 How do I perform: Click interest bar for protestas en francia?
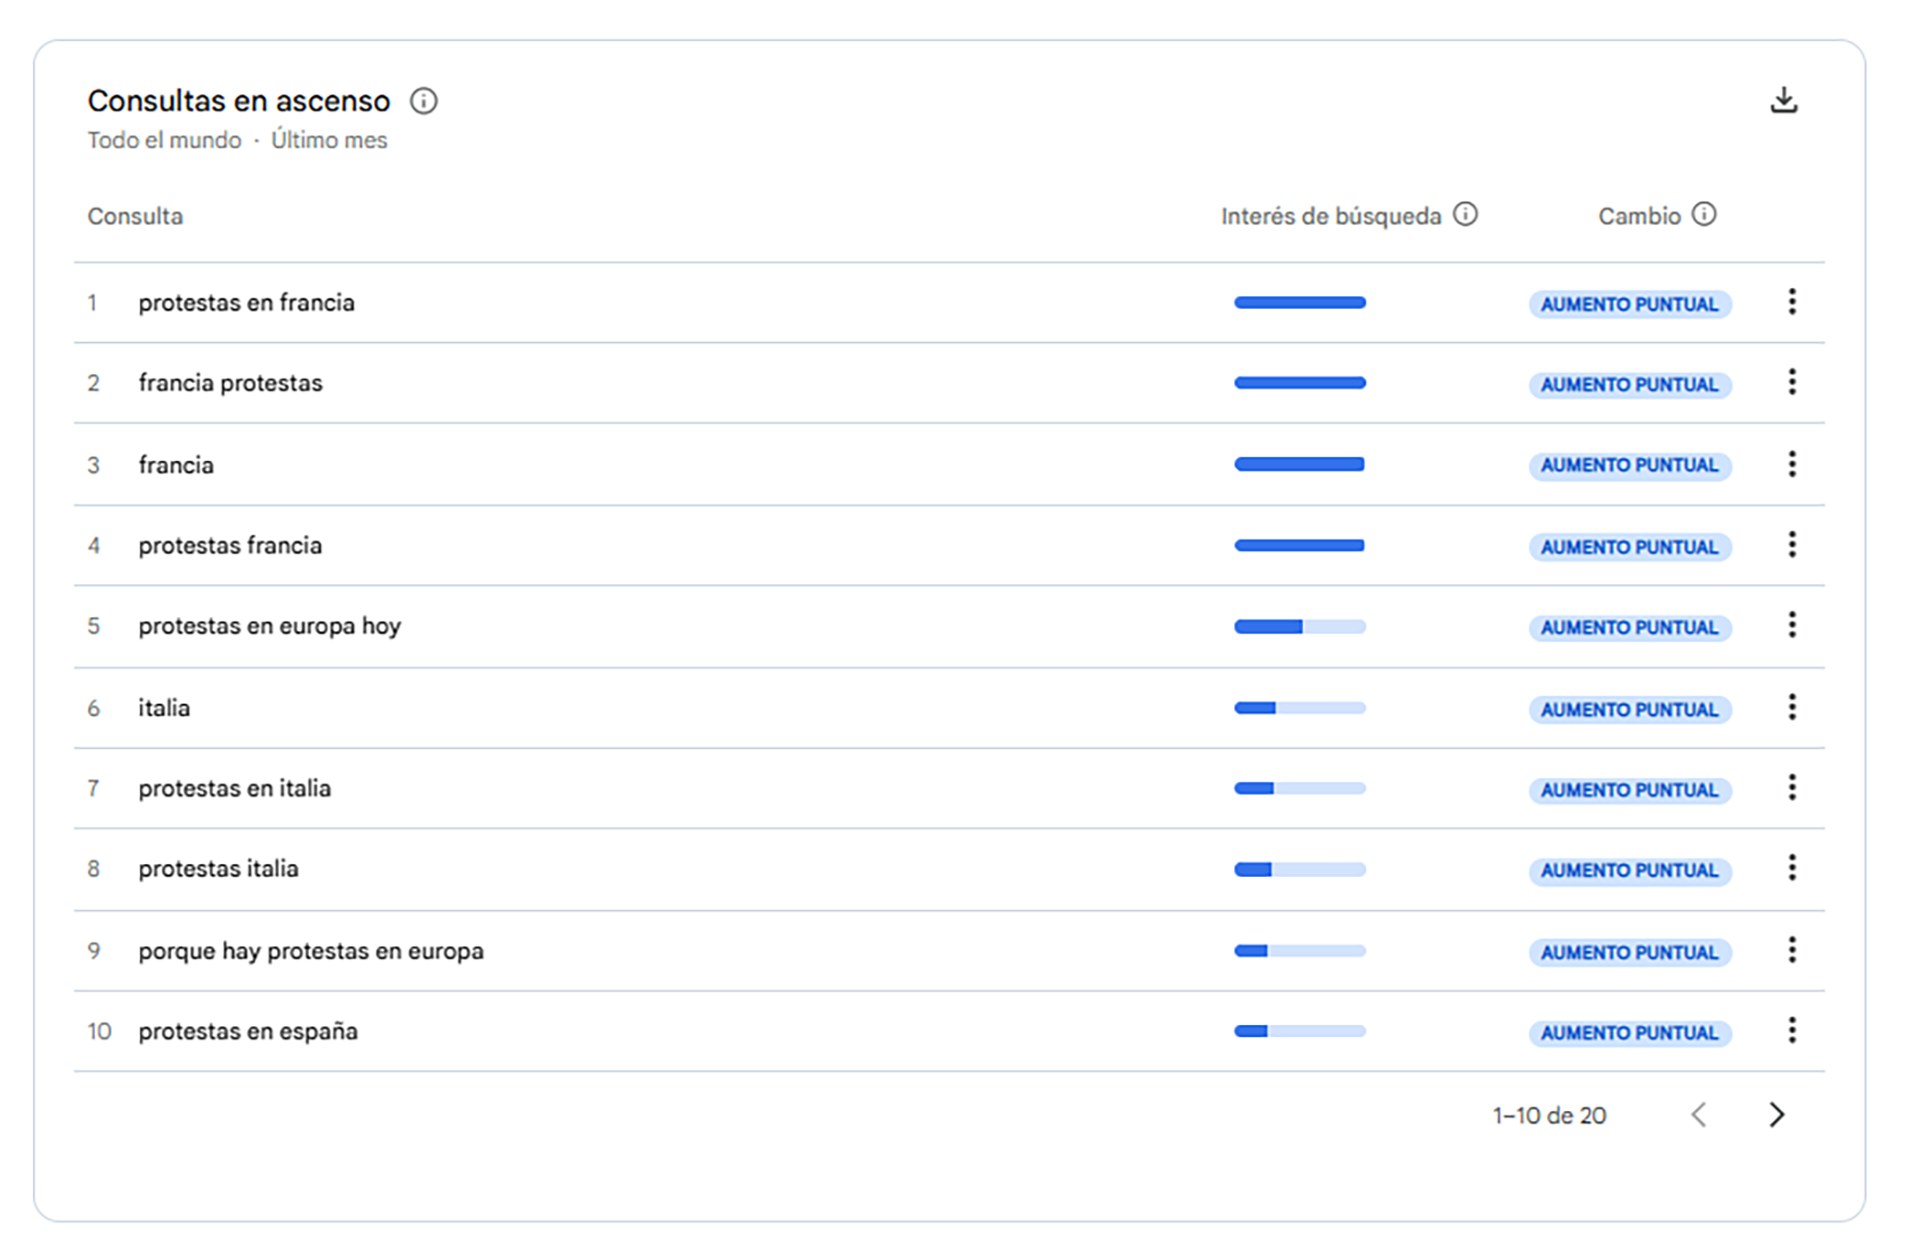(1299, 303)
